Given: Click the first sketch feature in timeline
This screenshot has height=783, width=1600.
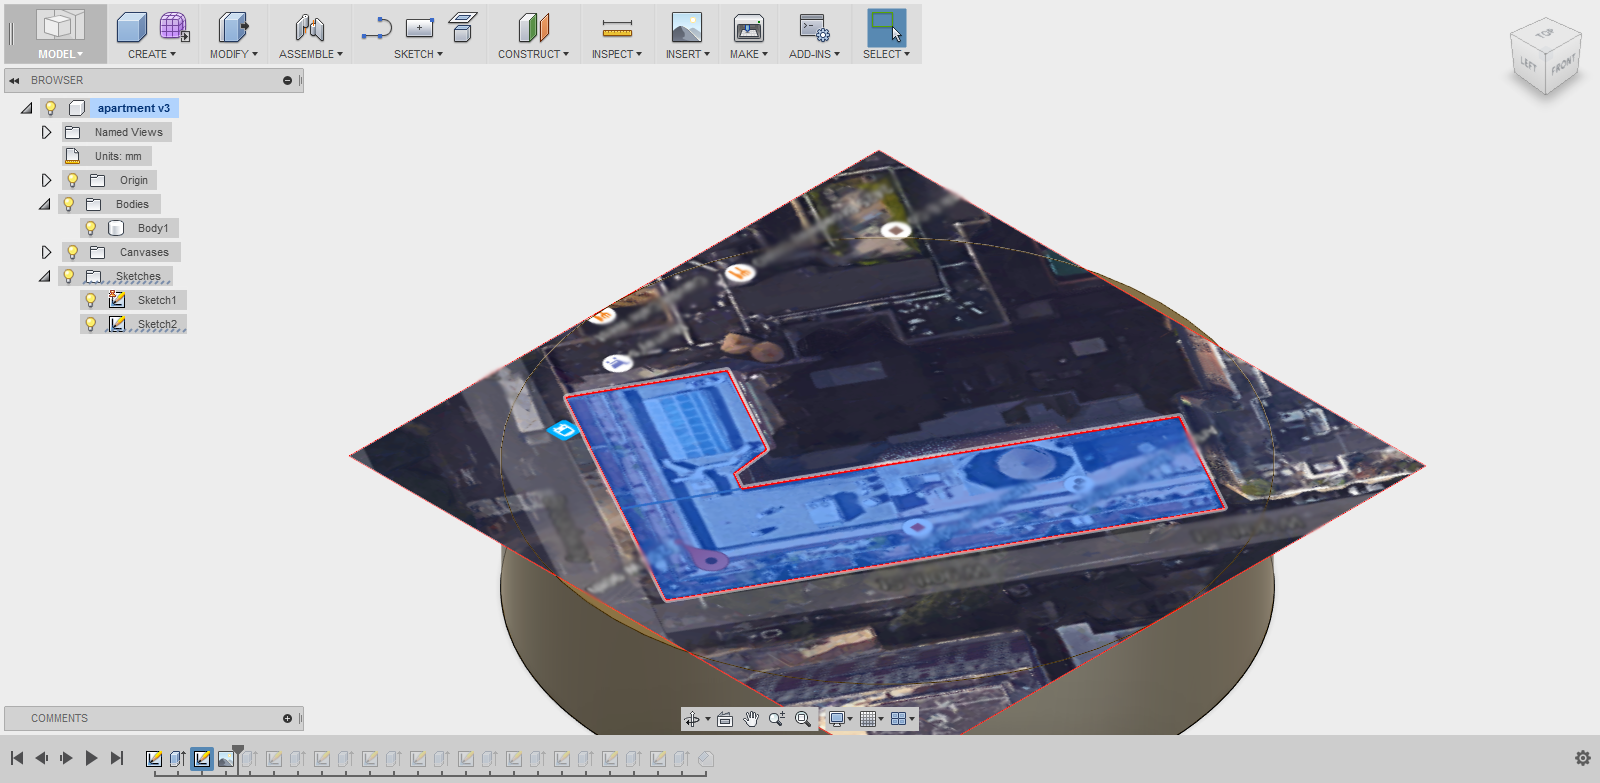Looking at the screenshot, I should pyautogui.click(x=154, y=759).
